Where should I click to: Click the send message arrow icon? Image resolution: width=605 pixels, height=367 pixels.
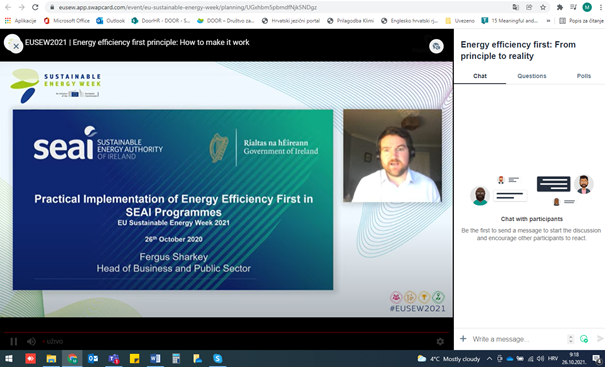click(600, 339)
